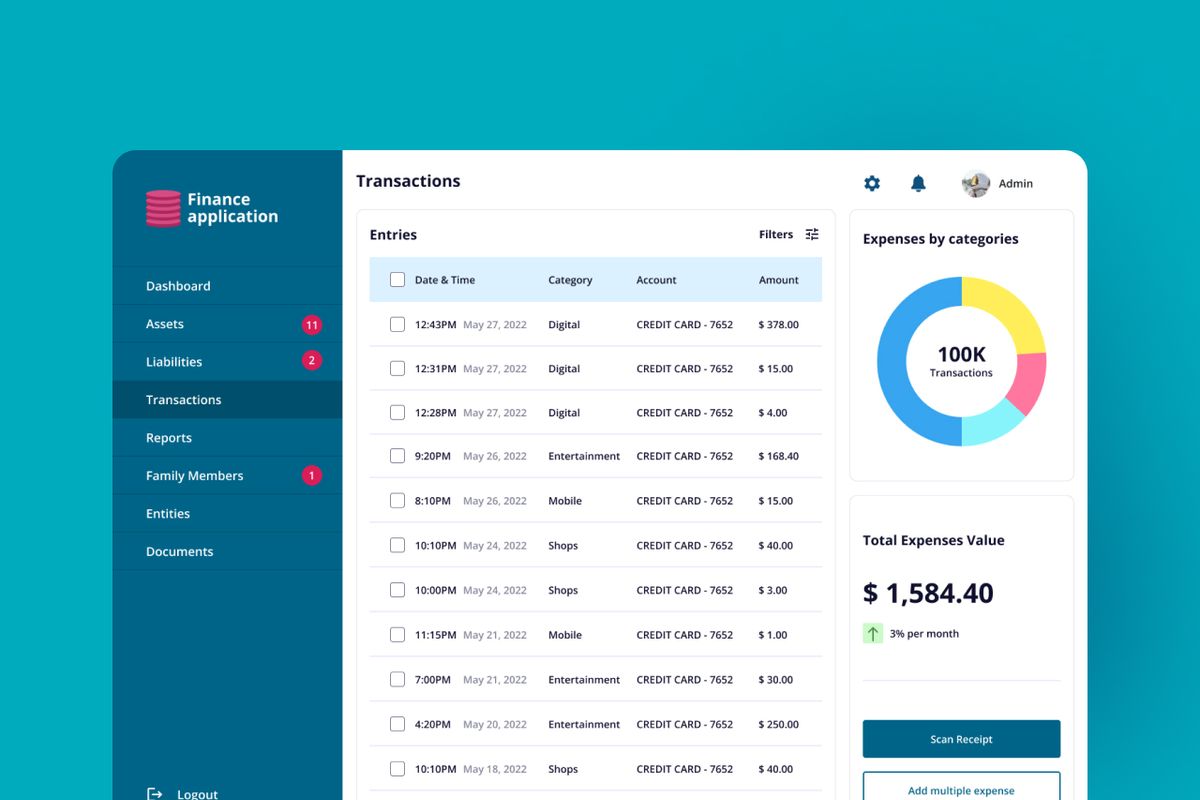Screen dimensions: 1200x800
Task: Click the Logout arrow icon
Action: pos(155,793)
